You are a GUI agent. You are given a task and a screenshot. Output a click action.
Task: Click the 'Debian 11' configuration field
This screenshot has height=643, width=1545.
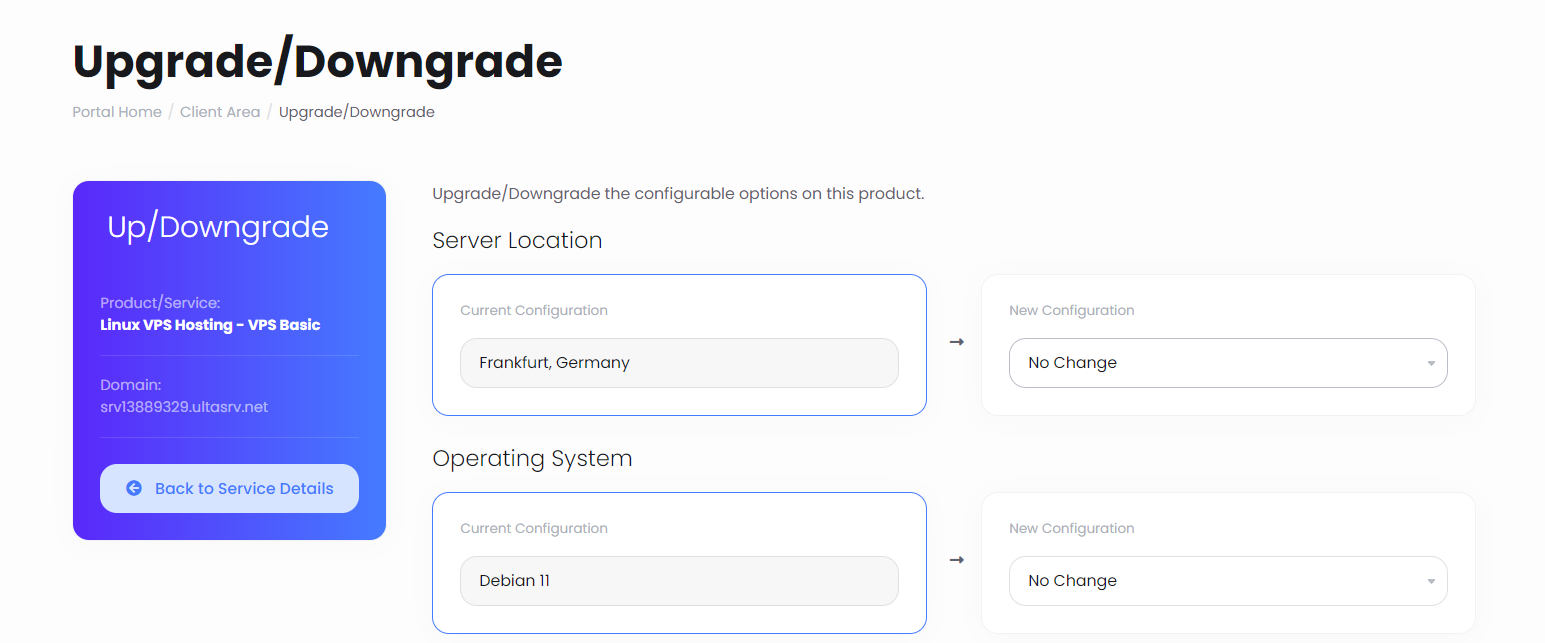(x=679, y=580)
